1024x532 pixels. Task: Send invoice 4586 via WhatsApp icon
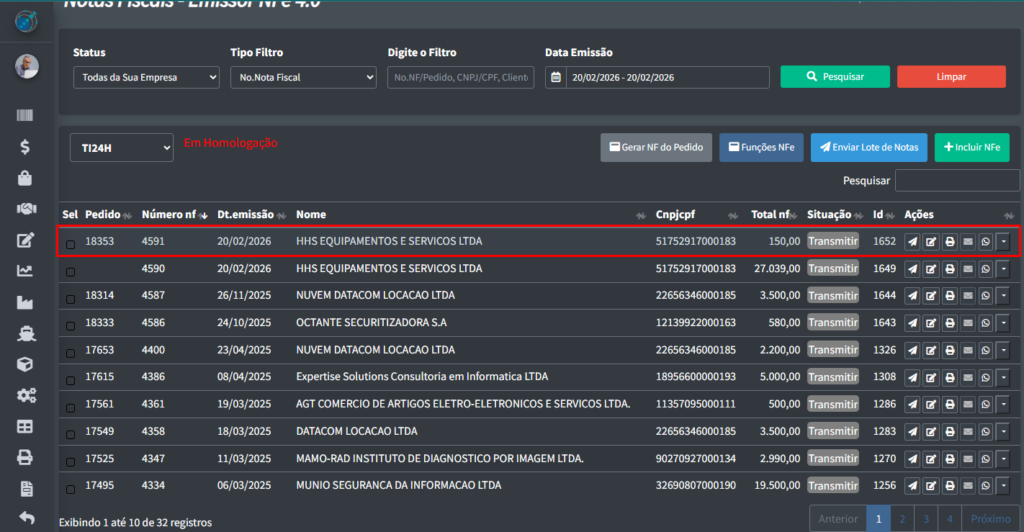coord(985,323)
